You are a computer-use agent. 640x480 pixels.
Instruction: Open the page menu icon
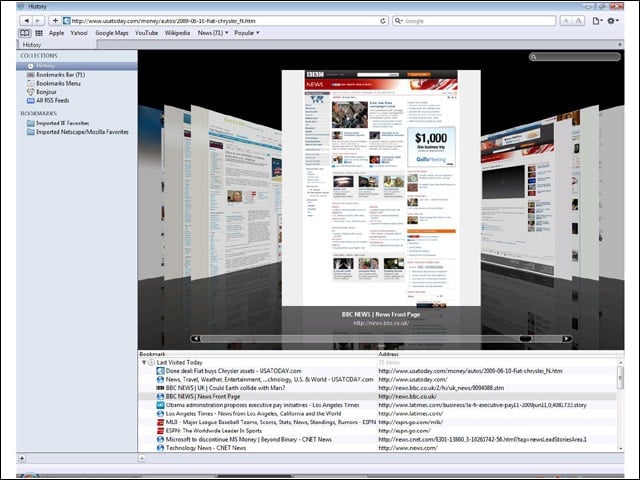point(597,21)
